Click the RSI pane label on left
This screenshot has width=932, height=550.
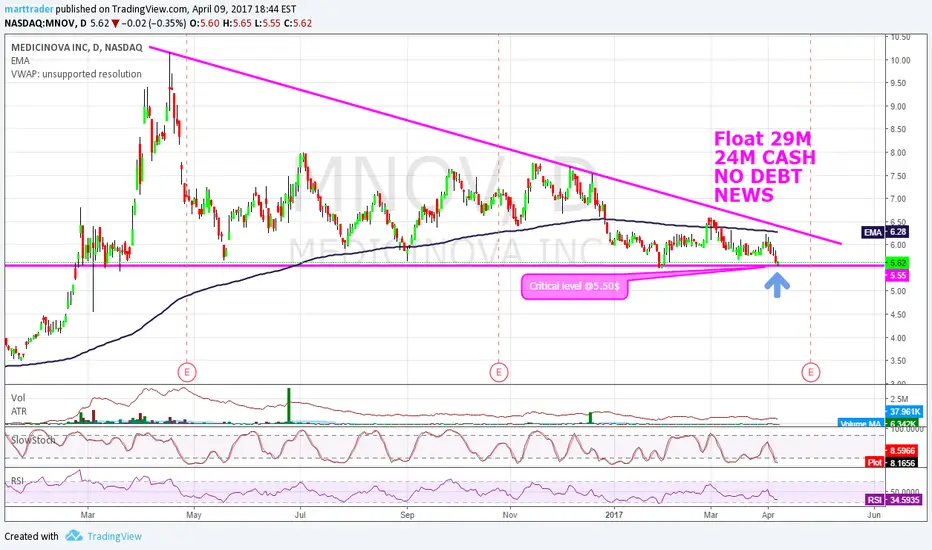[x=17, y=480]
